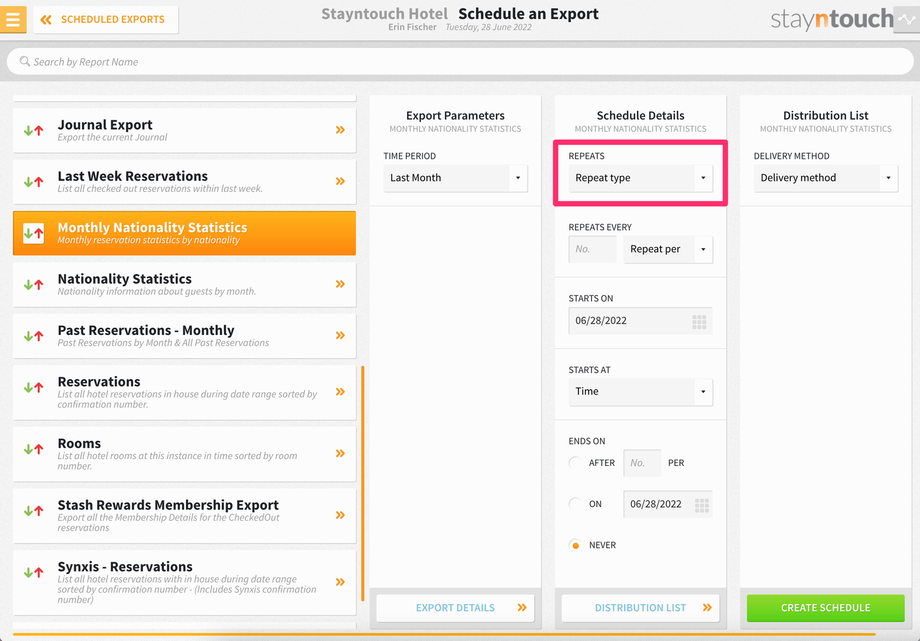Click Last Week Reservations arrows icon
920x641 pixels.
(33, 181)
